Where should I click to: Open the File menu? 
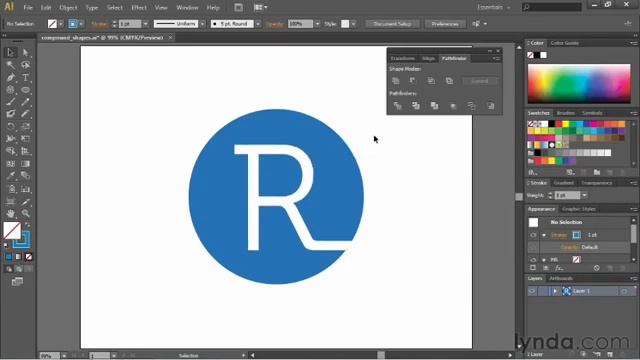click(x=28, y=7)
